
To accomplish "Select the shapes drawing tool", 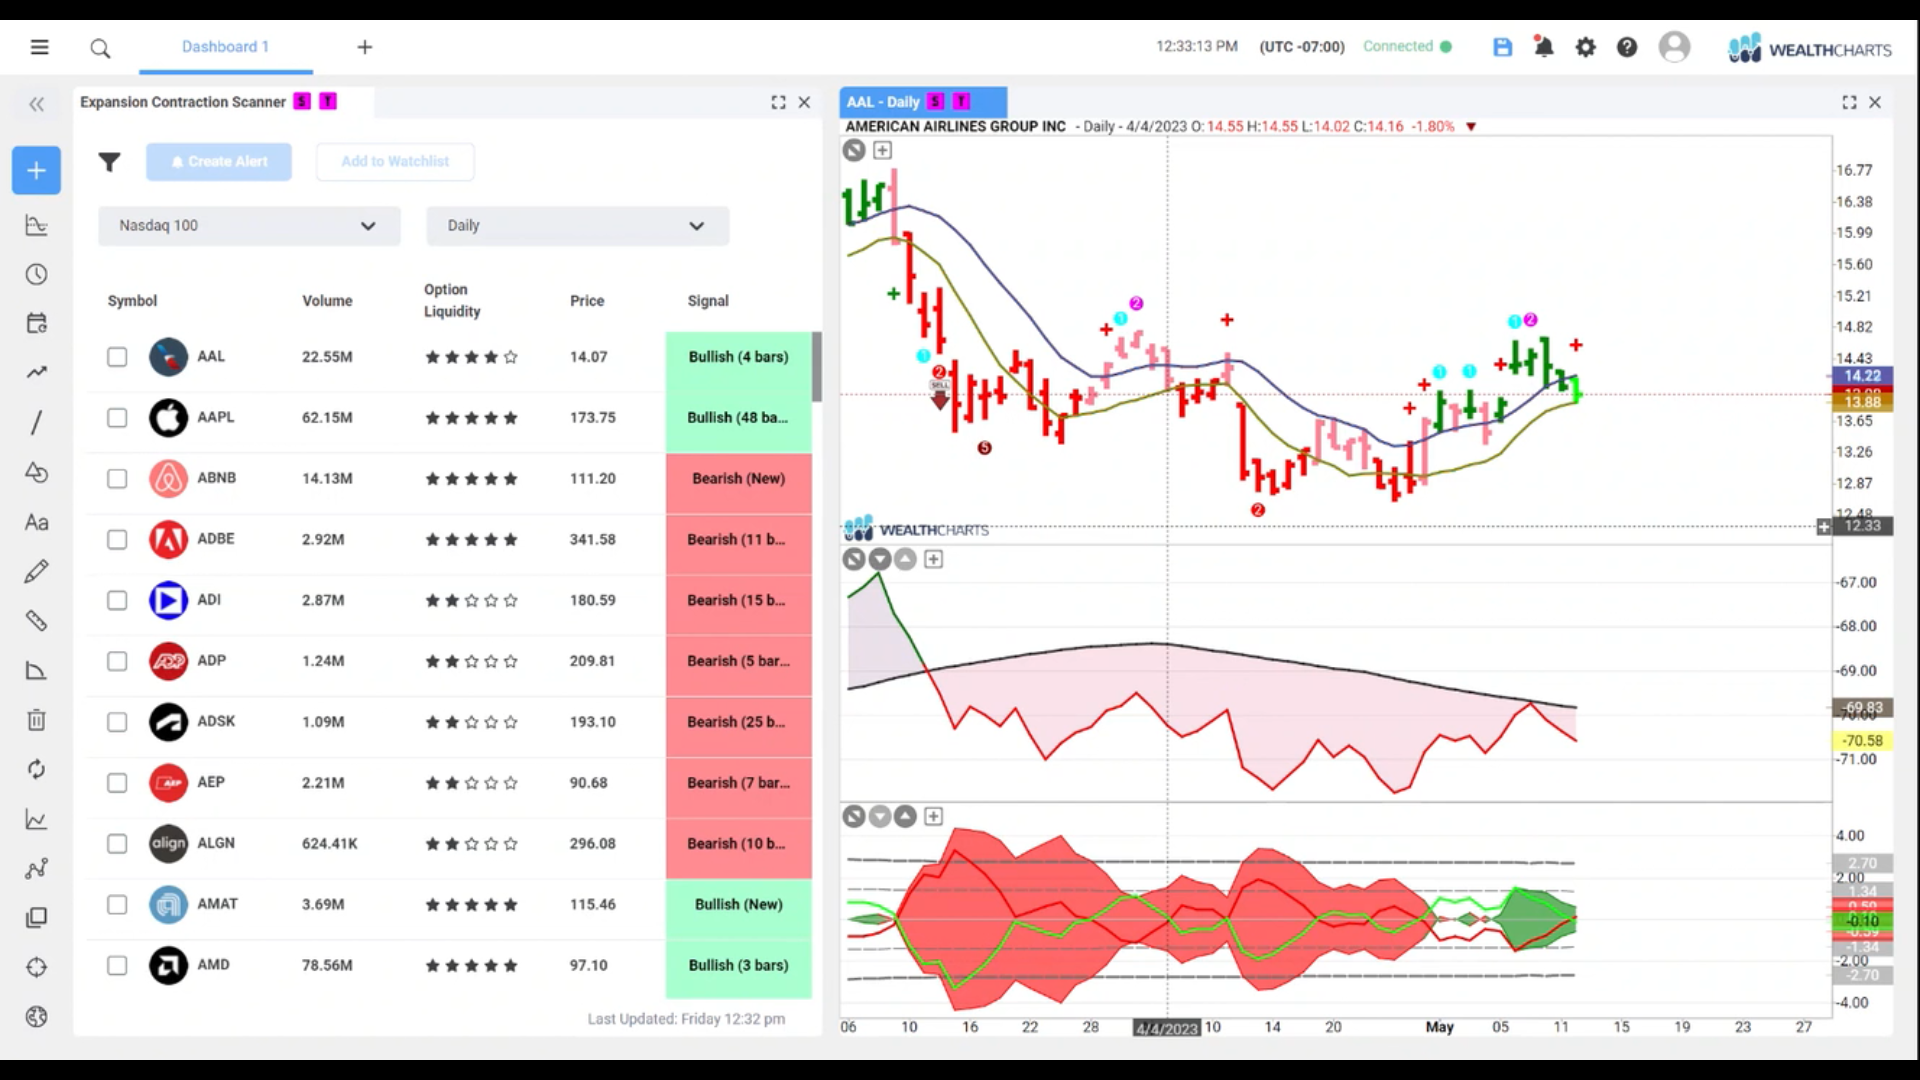I will [x=36, y=472].
